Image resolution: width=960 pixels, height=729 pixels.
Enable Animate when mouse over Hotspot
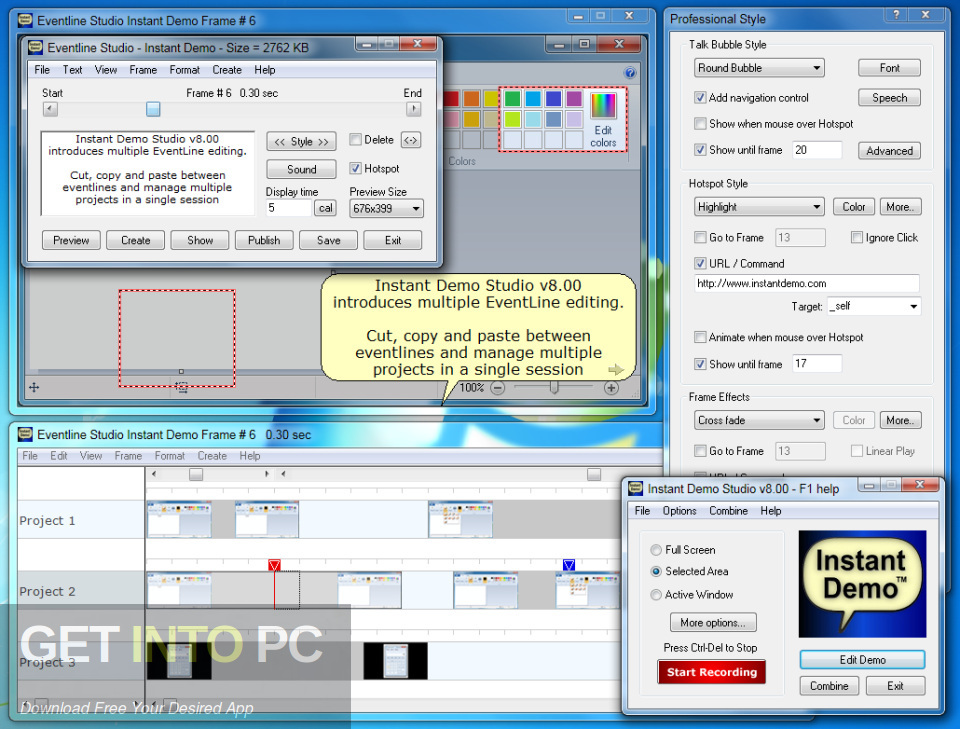click(x=700, y=337)
